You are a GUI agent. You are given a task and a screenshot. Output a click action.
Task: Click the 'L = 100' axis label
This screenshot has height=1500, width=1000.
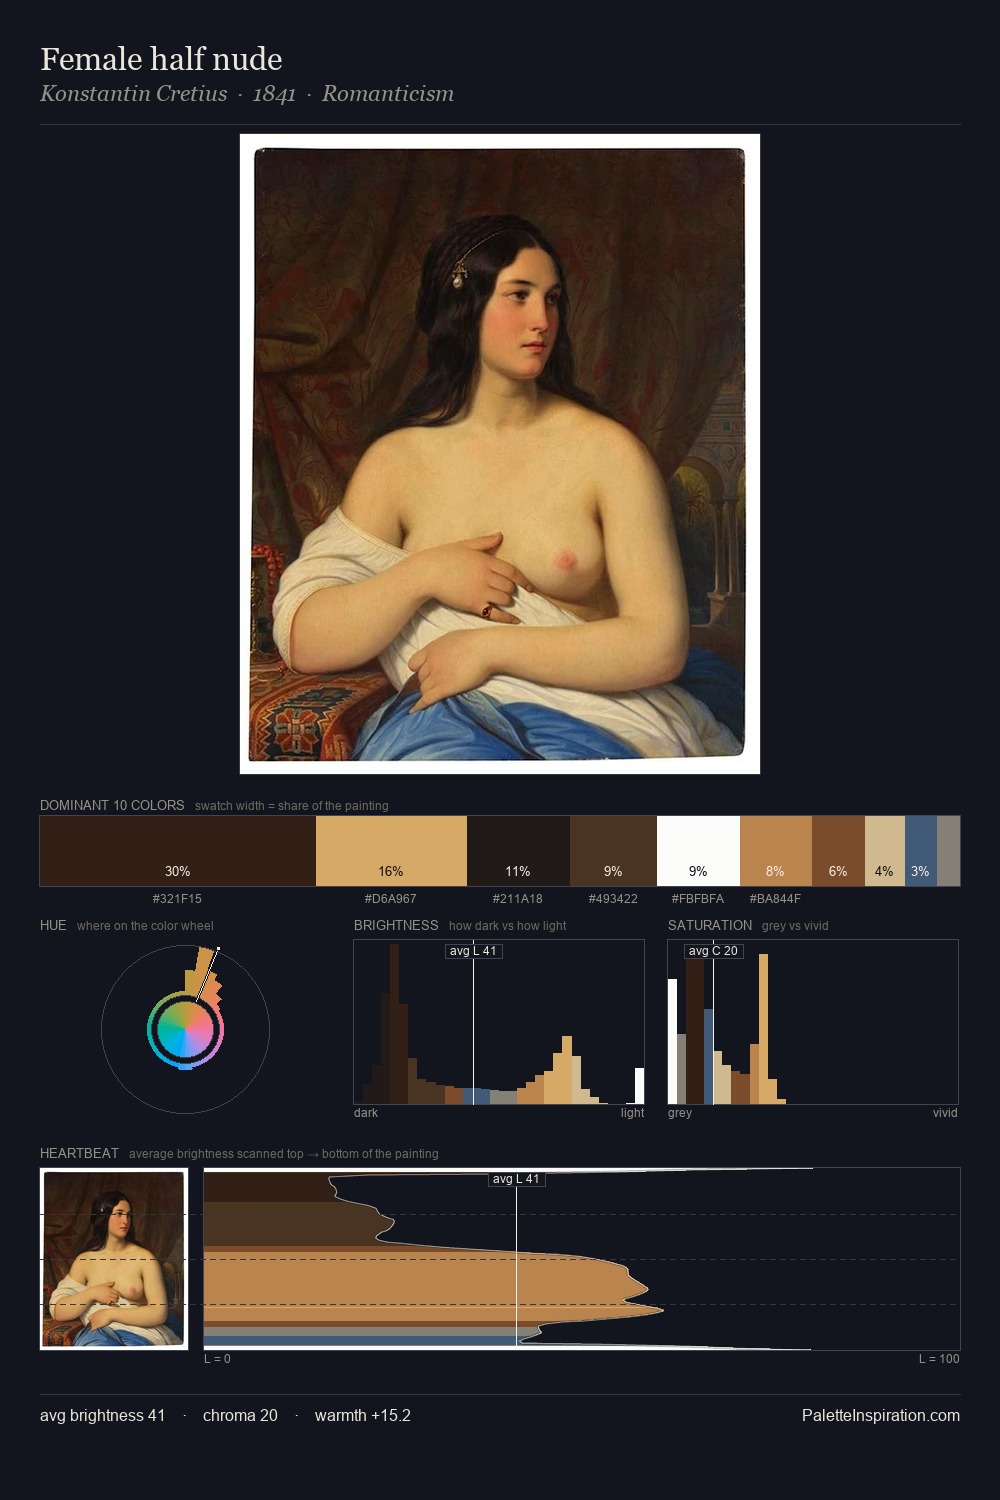click(939, 1359)
